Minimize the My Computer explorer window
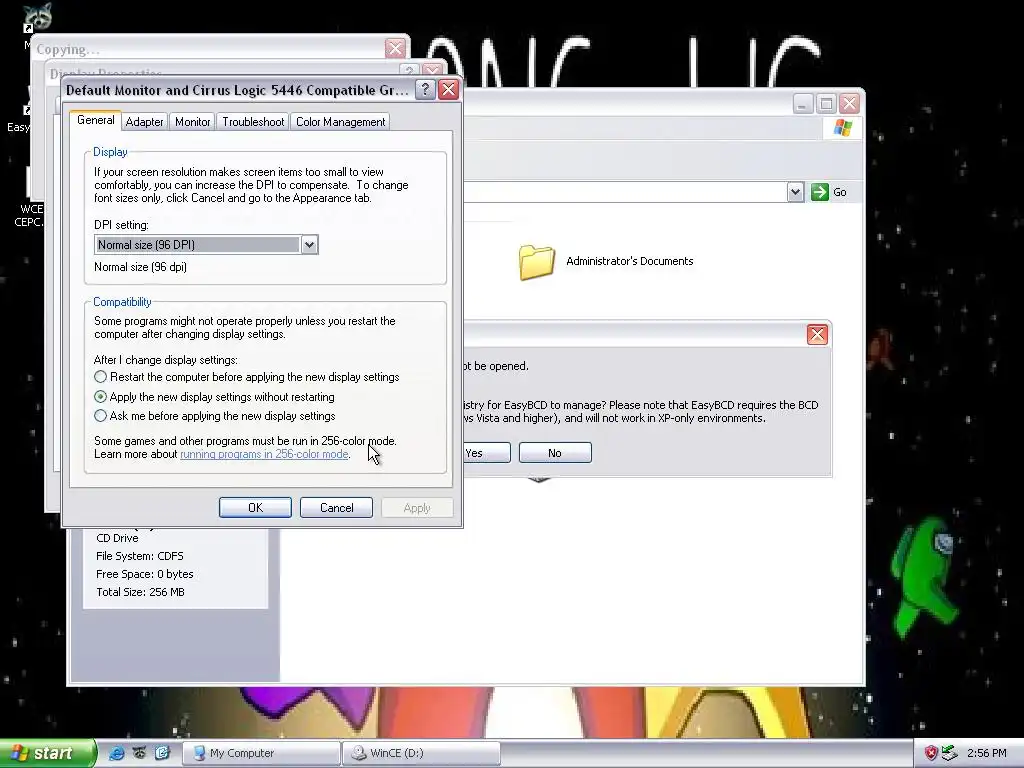The height and width of the screenshot is (768, 1024). (803, 103)
